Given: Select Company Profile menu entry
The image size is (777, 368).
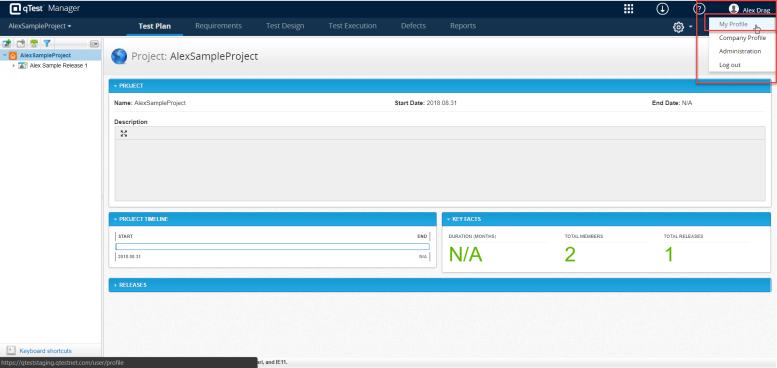Looking at the screenshot, I should 742,38.
